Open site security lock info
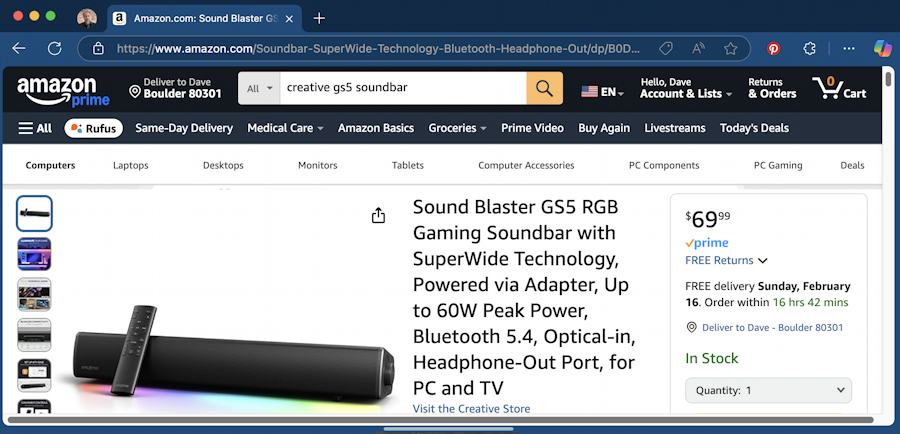 [x=98, y=49]
